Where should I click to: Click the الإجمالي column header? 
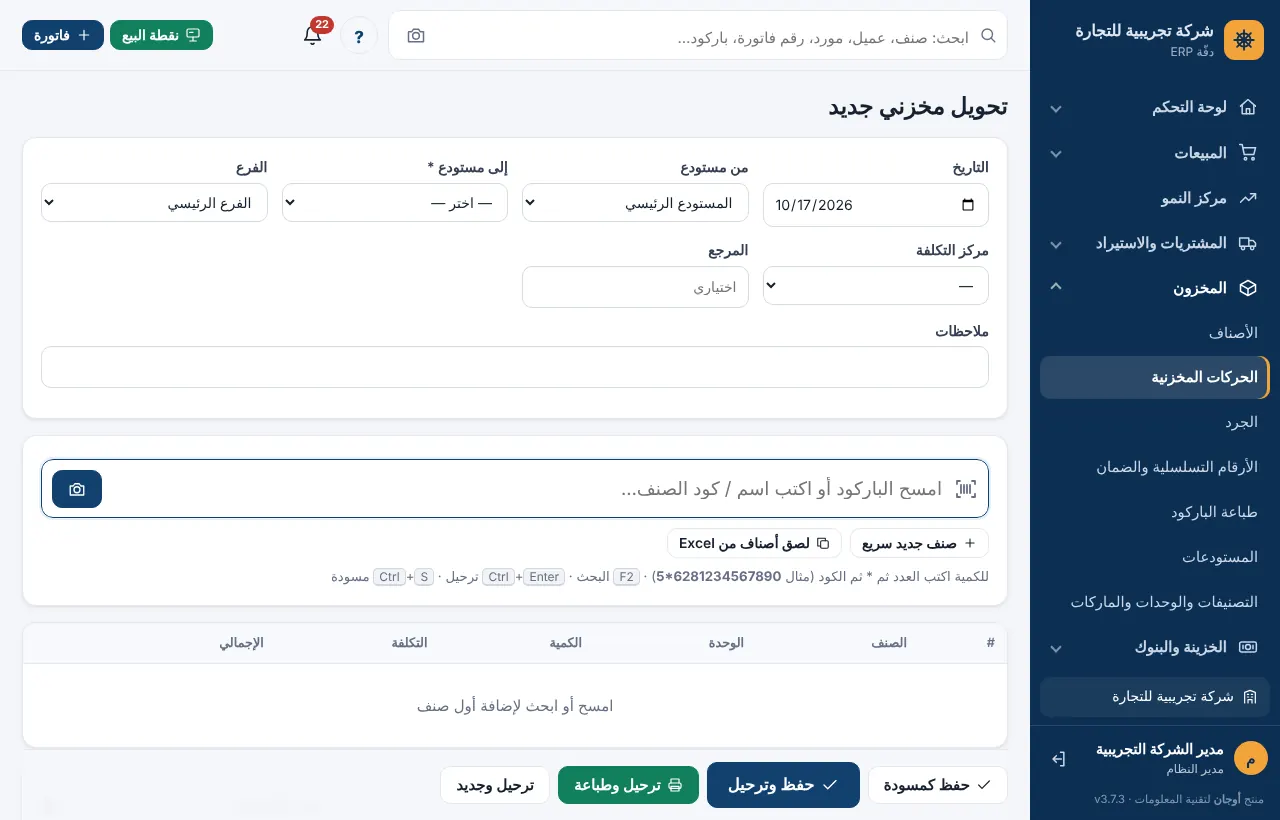[x=241, y=643]
